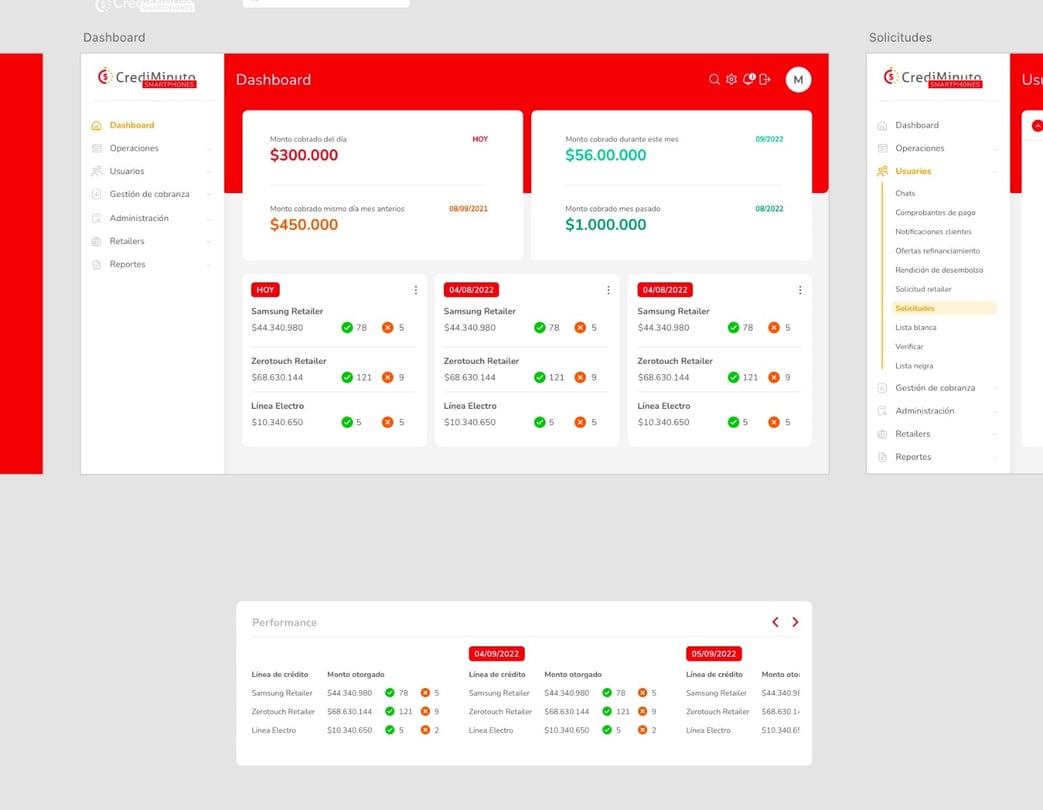Click Comprobantes de pago submenu link
The image size is (1043, 810).
point(935,212)
